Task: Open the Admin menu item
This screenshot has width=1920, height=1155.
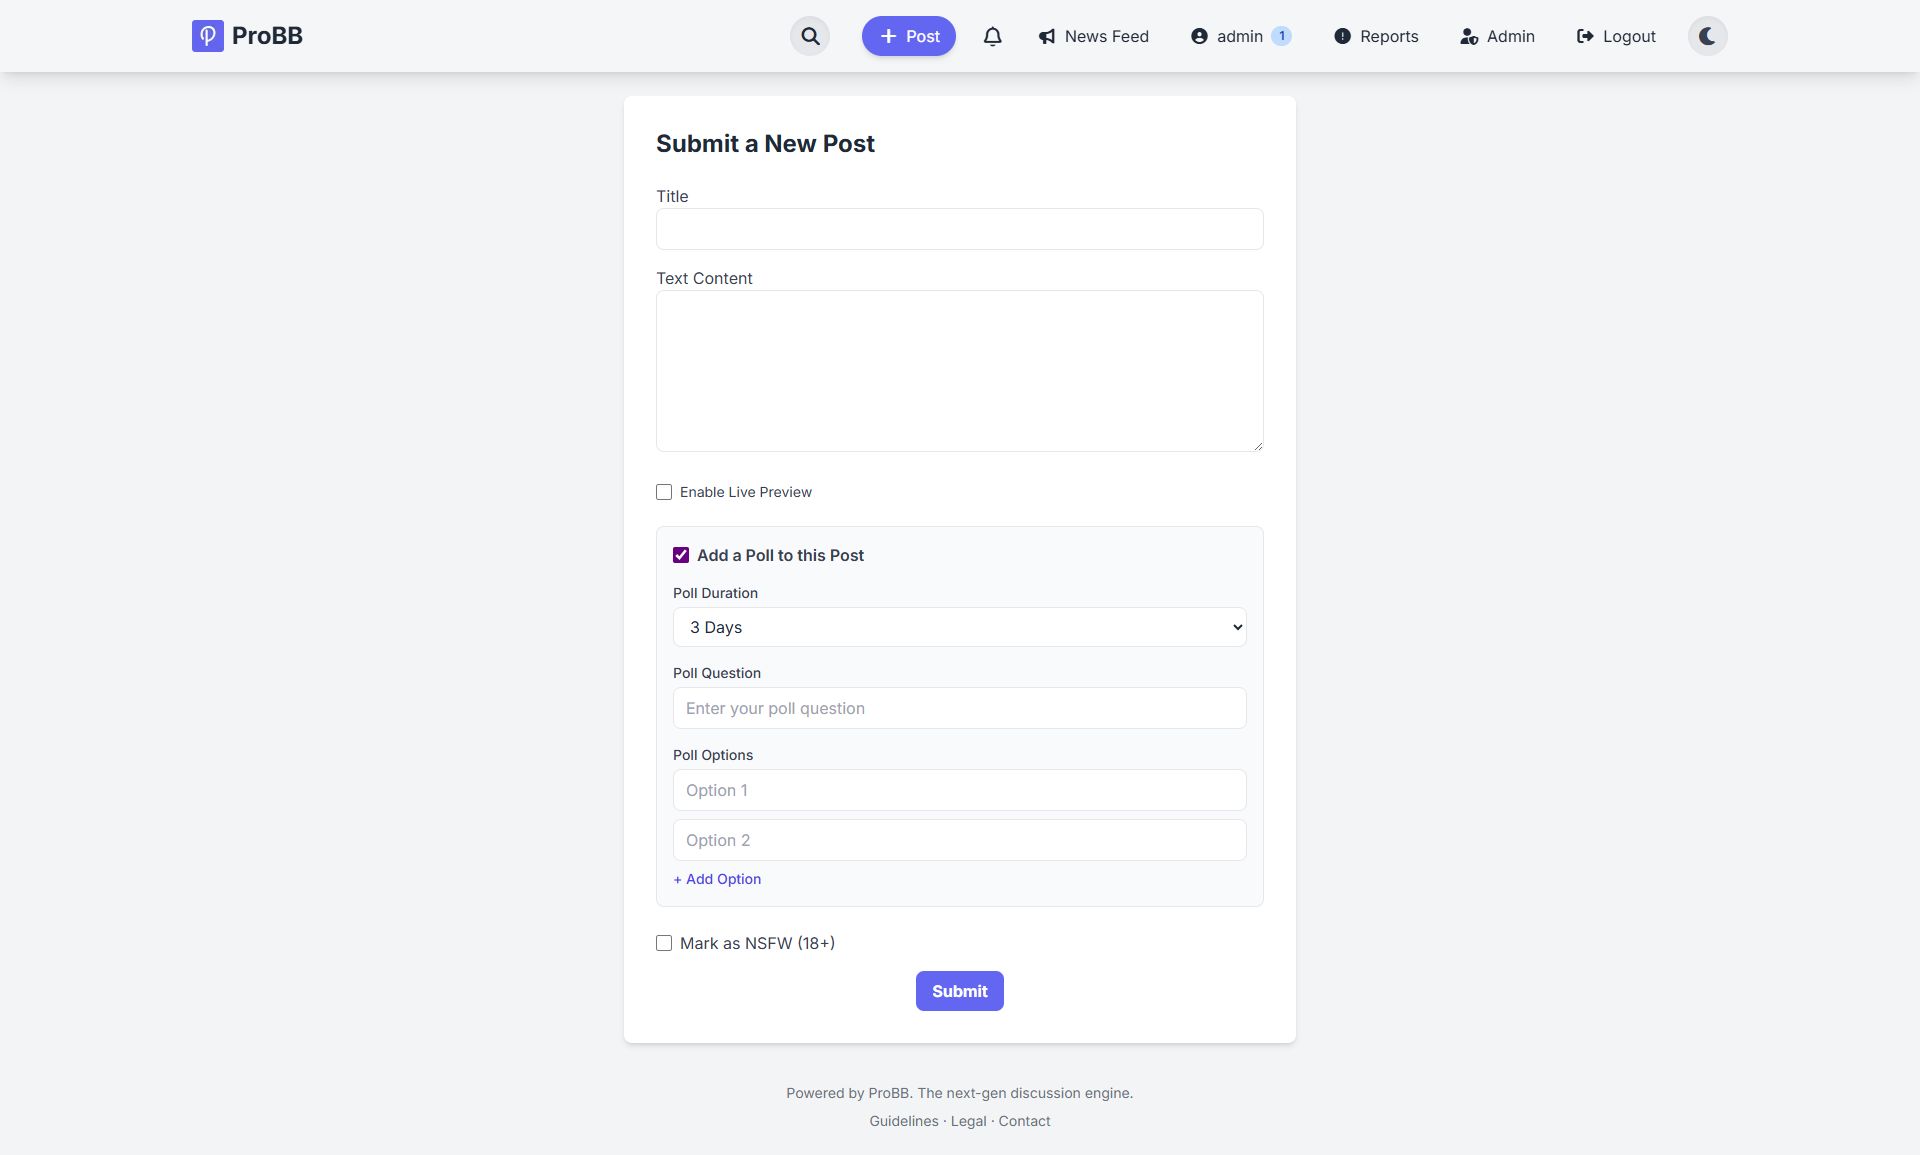Action: 1497,36
